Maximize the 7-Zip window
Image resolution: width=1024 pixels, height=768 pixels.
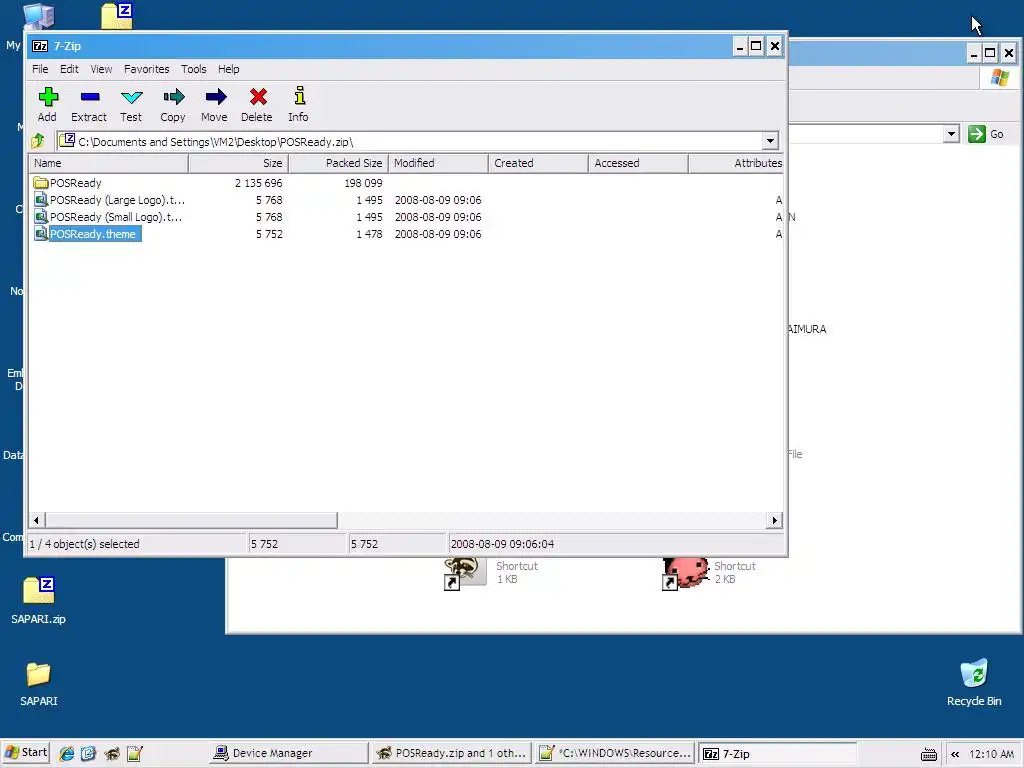(x=756, y=46)
